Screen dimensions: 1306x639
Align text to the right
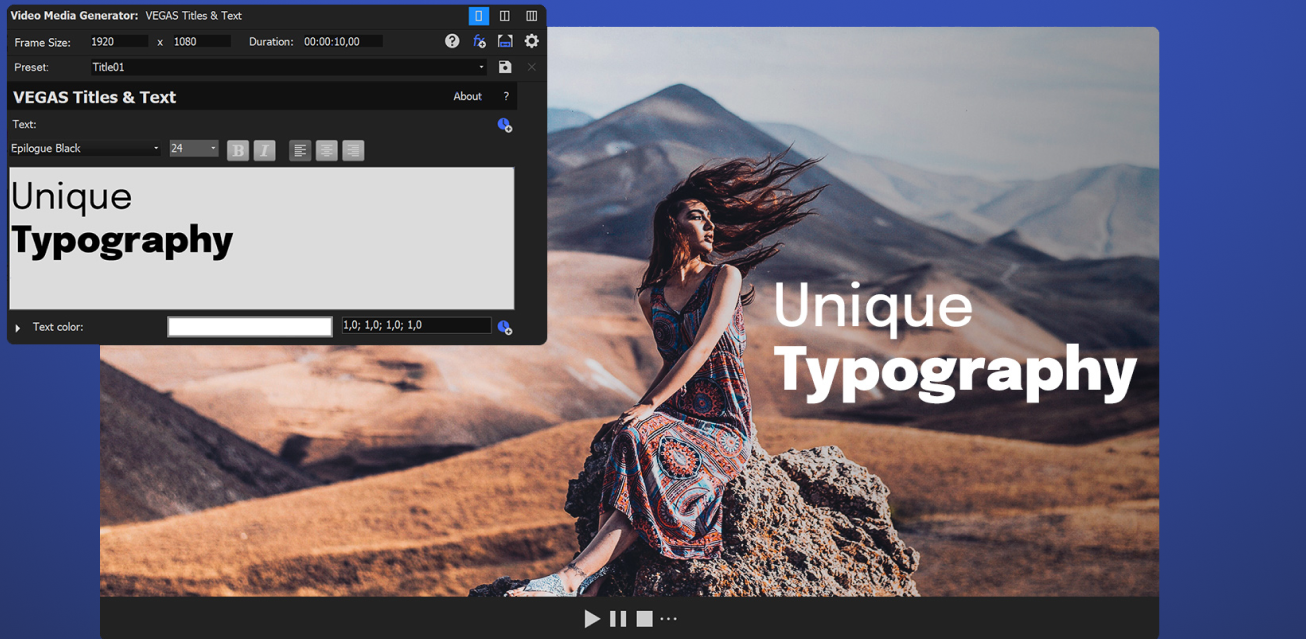click(x=353, y=150)
